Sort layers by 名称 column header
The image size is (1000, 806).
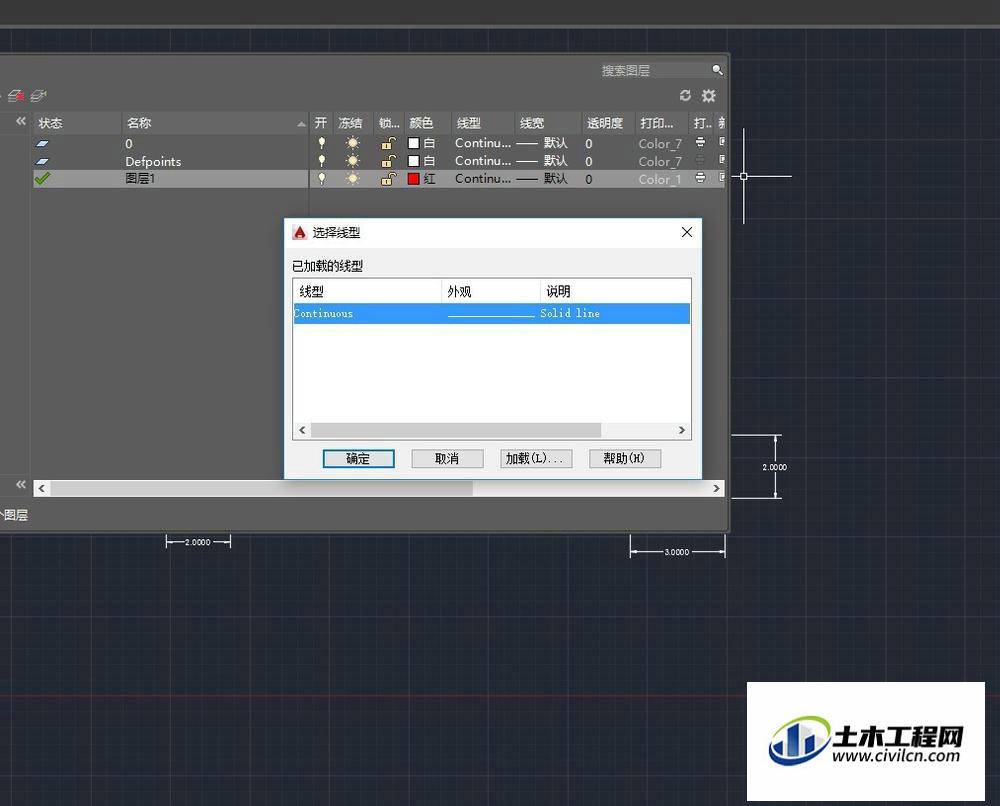pyautogui.click(x=215, y=122)
